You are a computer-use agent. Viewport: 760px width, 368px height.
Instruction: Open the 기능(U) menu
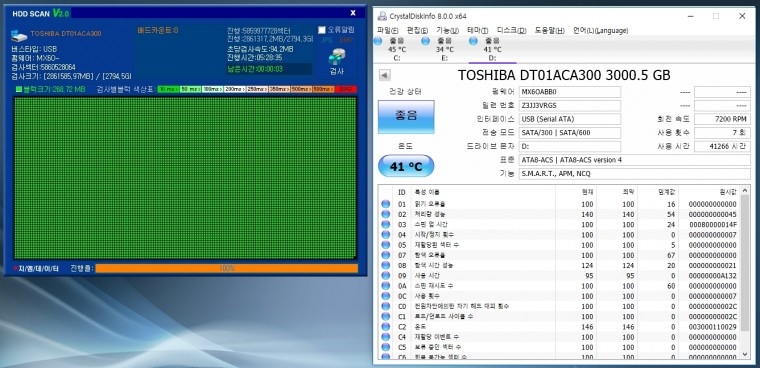[447, 31]
